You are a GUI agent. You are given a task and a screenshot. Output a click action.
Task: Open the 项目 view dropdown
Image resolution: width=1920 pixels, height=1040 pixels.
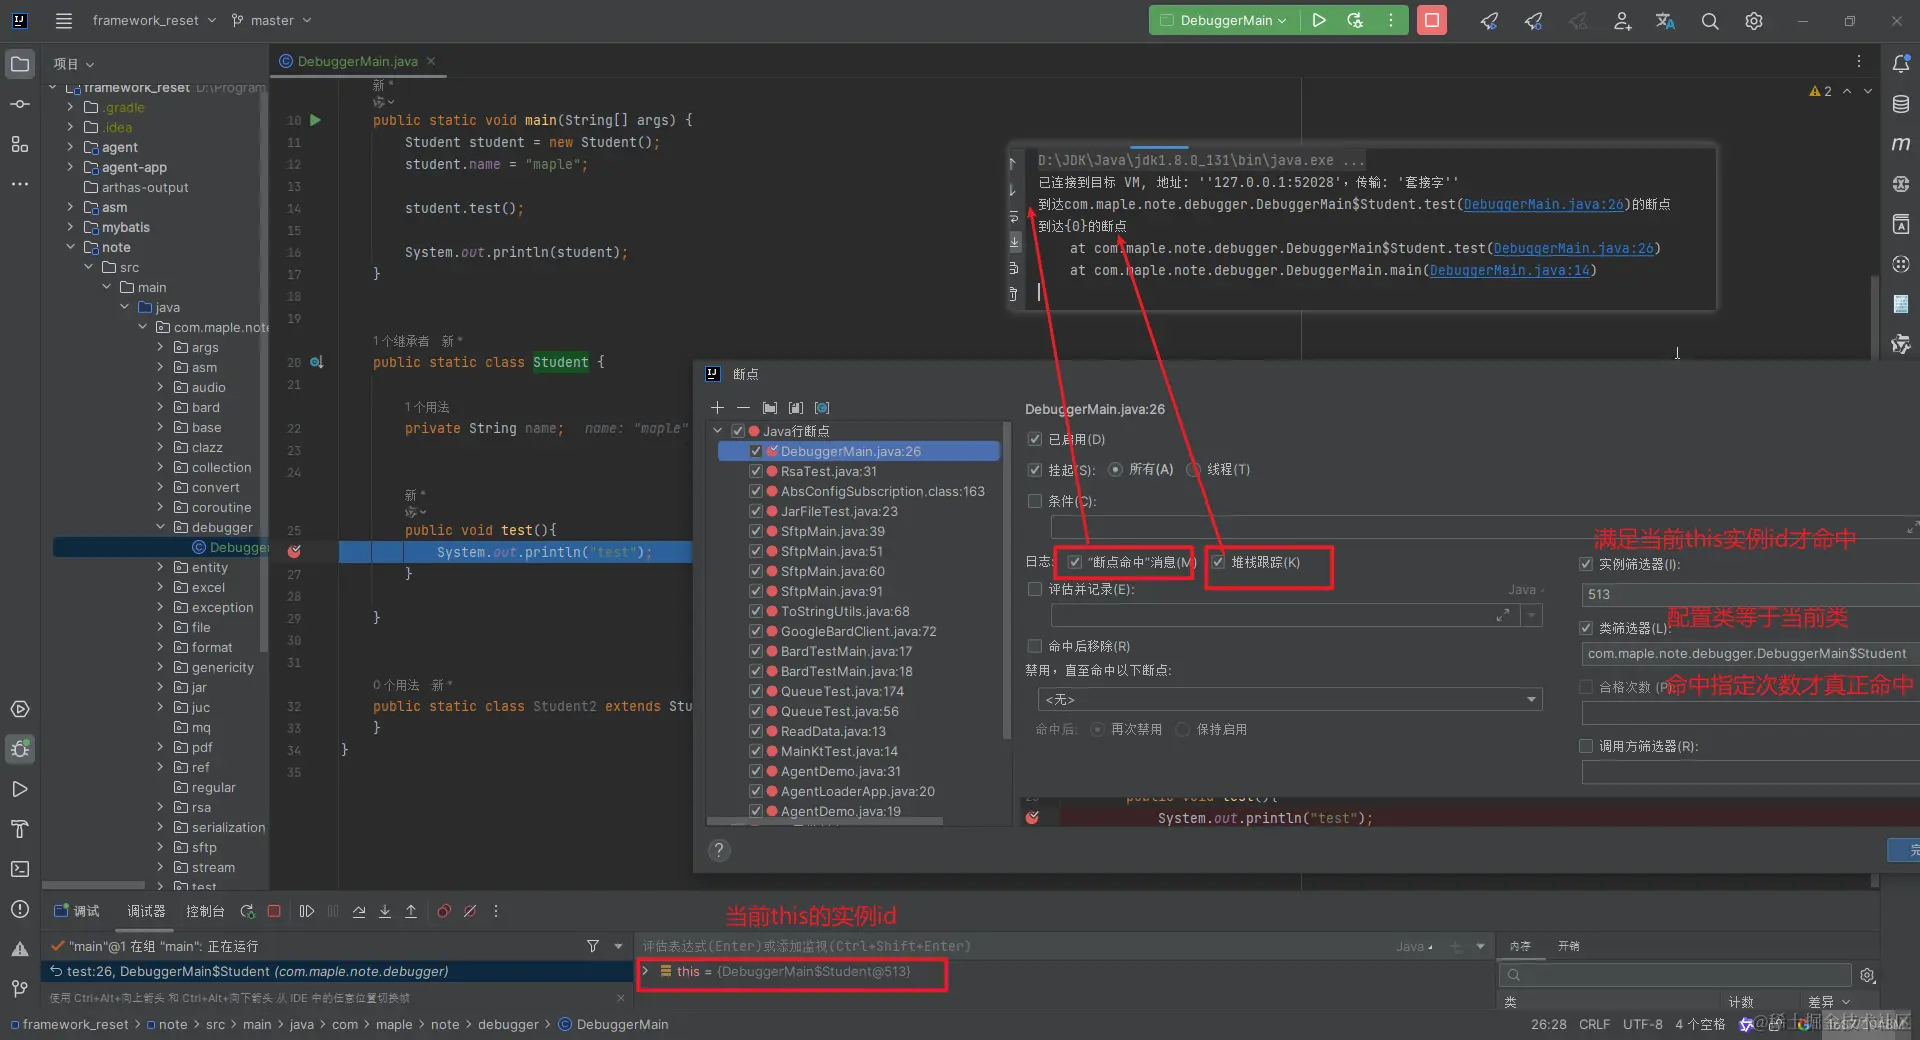pyautogui.click(x=74, y=64)
